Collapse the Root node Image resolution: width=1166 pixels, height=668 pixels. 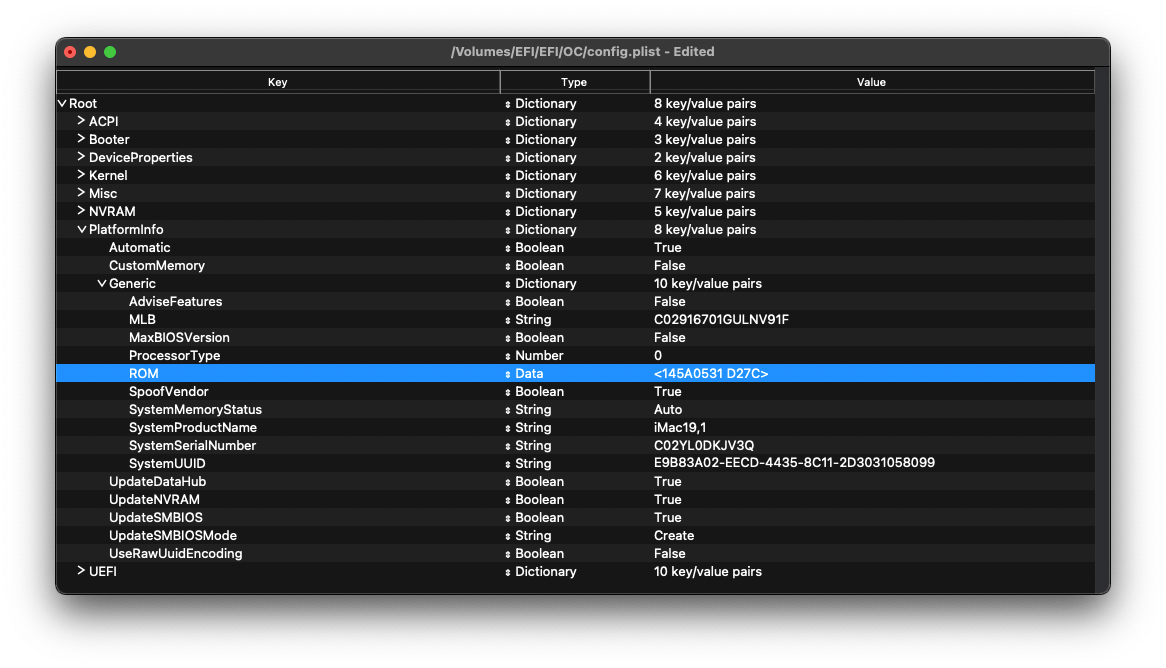(x=62, y=103)
